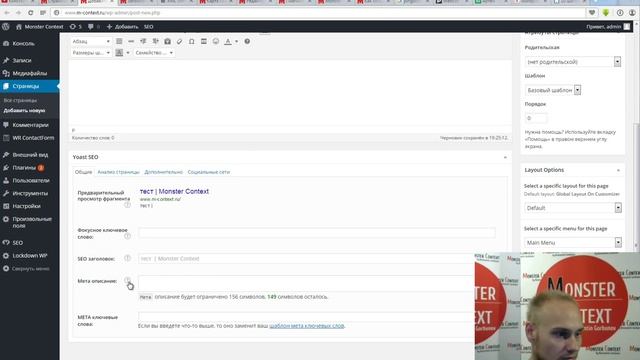640x360 pixels.
Task: Open the Родительская parent page dropdown
Action: click(x=573, y=62)
